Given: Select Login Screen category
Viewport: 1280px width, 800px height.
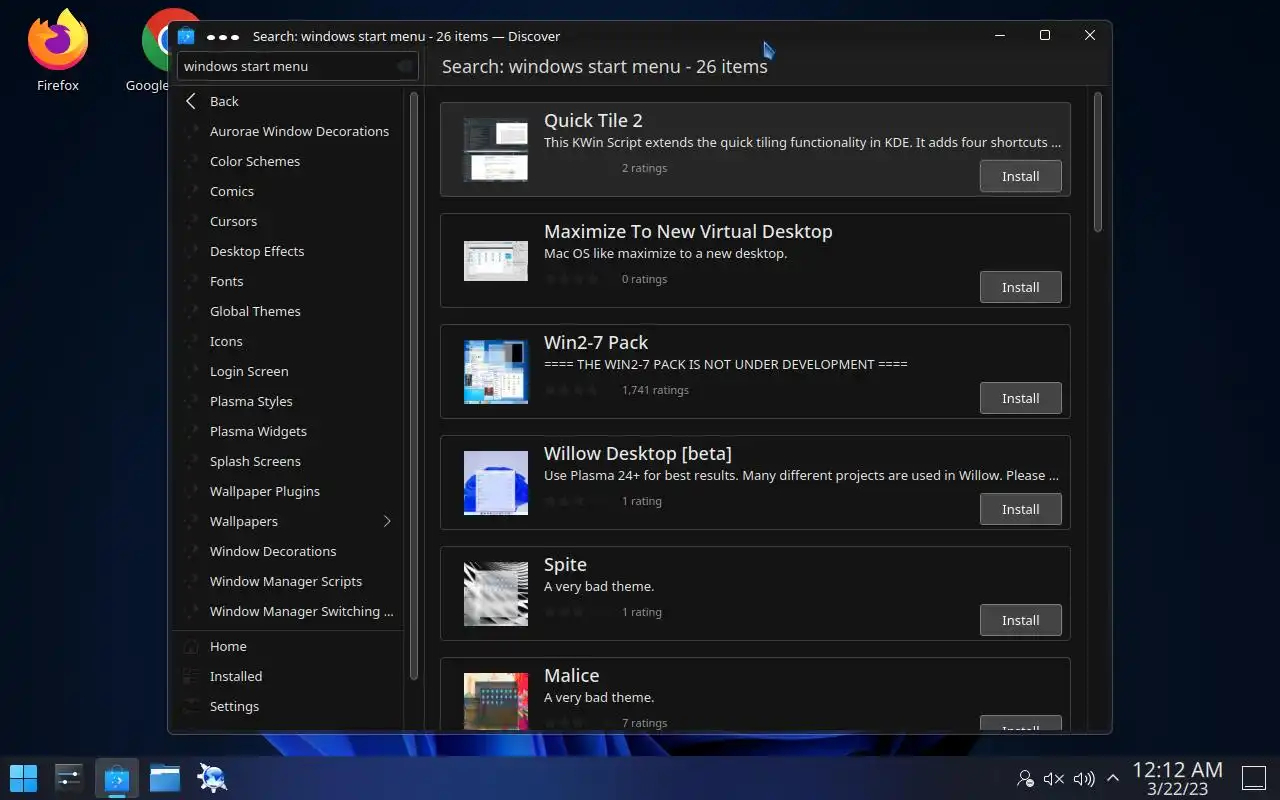Looking at the screenshot, I should tap(288, 371).
